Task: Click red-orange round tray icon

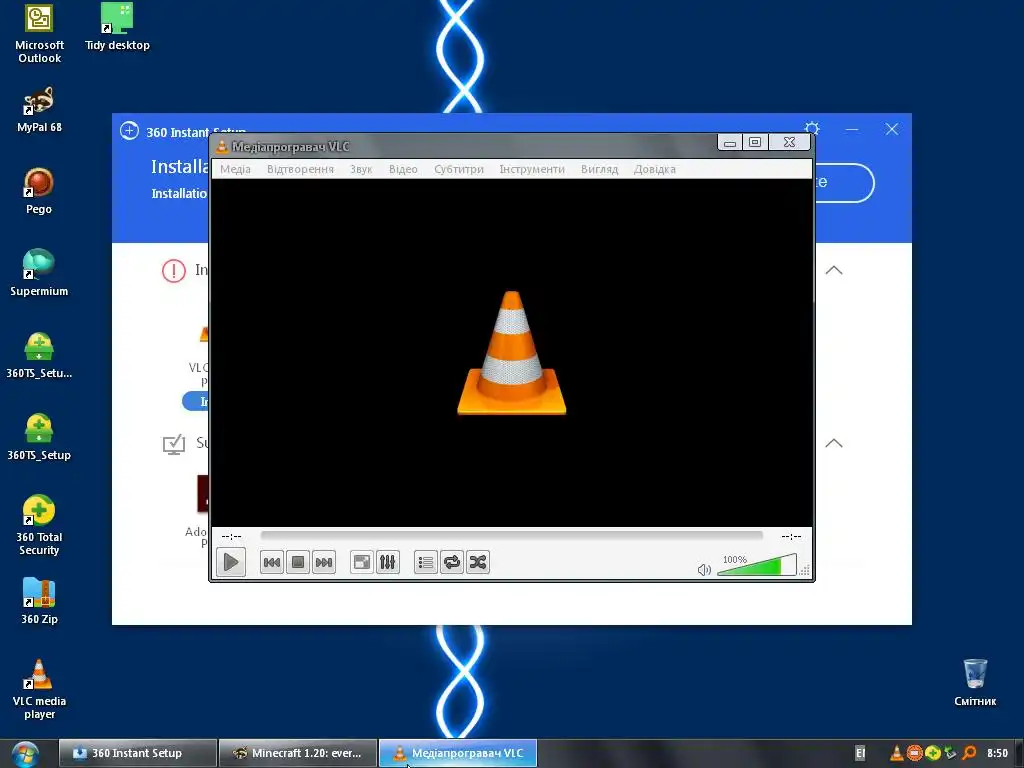Action: (x=915, y=753)
